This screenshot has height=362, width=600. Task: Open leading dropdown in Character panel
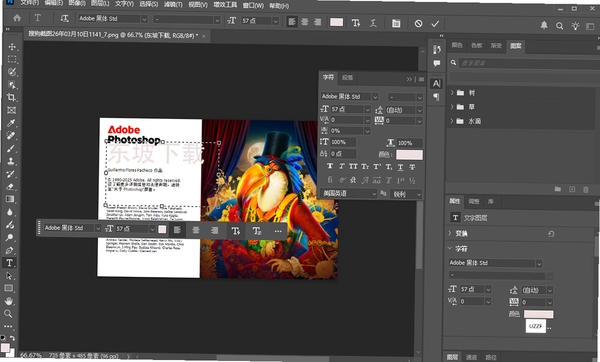click(419, 110)
